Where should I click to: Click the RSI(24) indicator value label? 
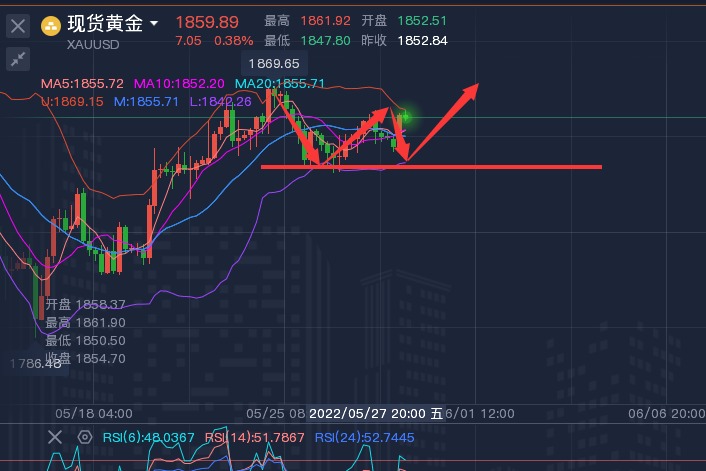pos(364,438)
